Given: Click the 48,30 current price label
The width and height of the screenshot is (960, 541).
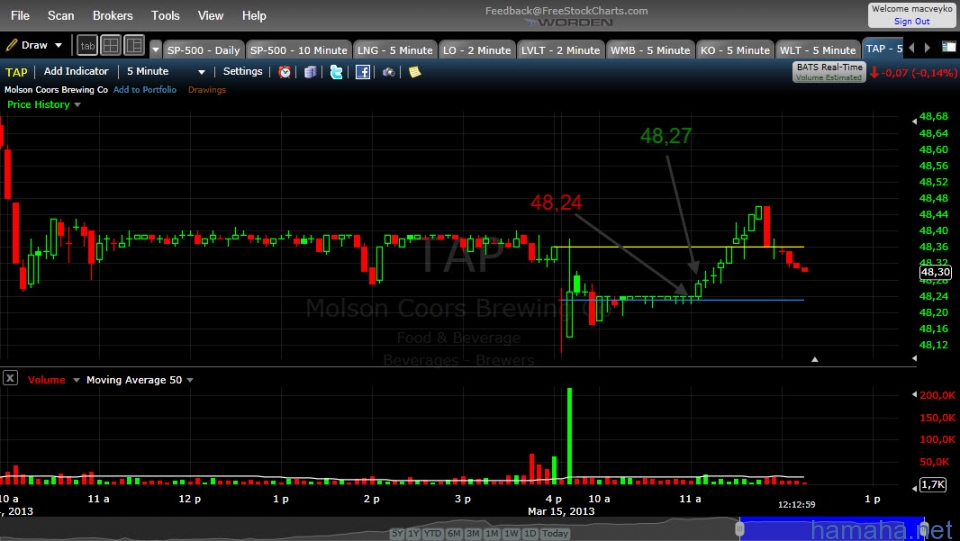Looking at the screenshot, I should pos(936,272).
